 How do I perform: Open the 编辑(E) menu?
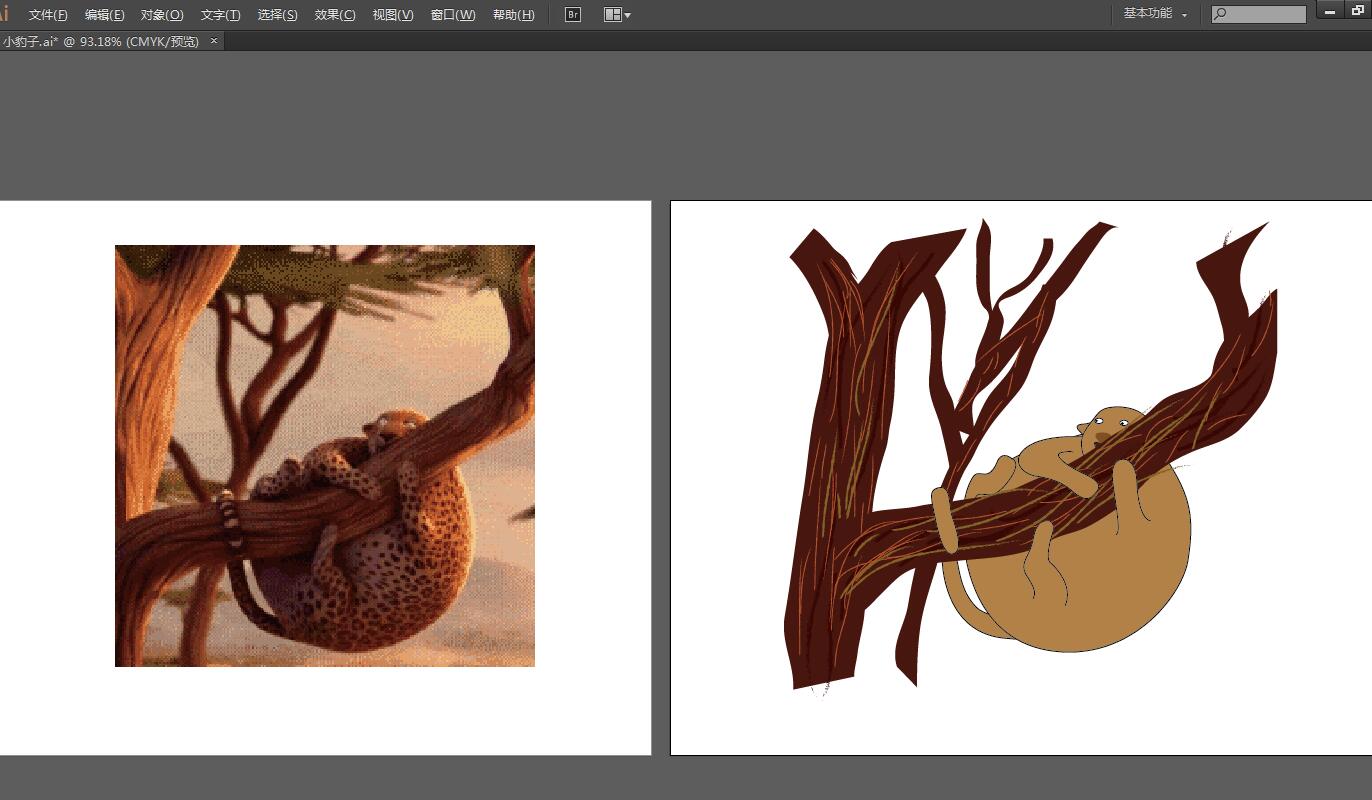click(105, 15)
